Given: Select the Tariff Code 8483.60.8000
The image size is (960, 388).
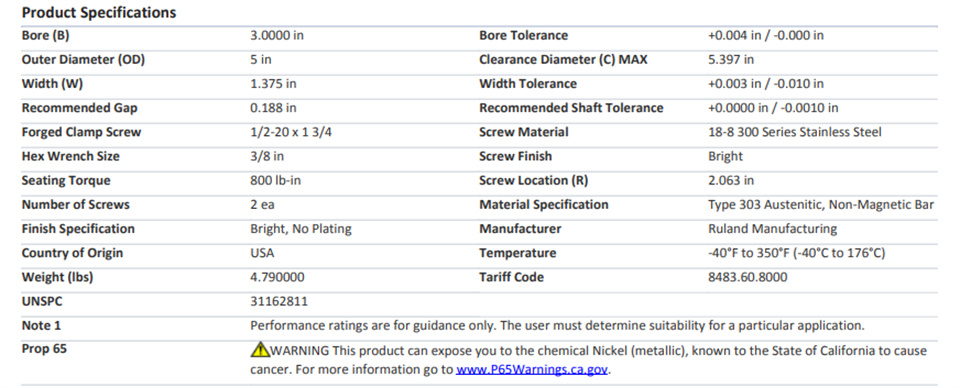Looking at the screenshot, I should (748, 277).
